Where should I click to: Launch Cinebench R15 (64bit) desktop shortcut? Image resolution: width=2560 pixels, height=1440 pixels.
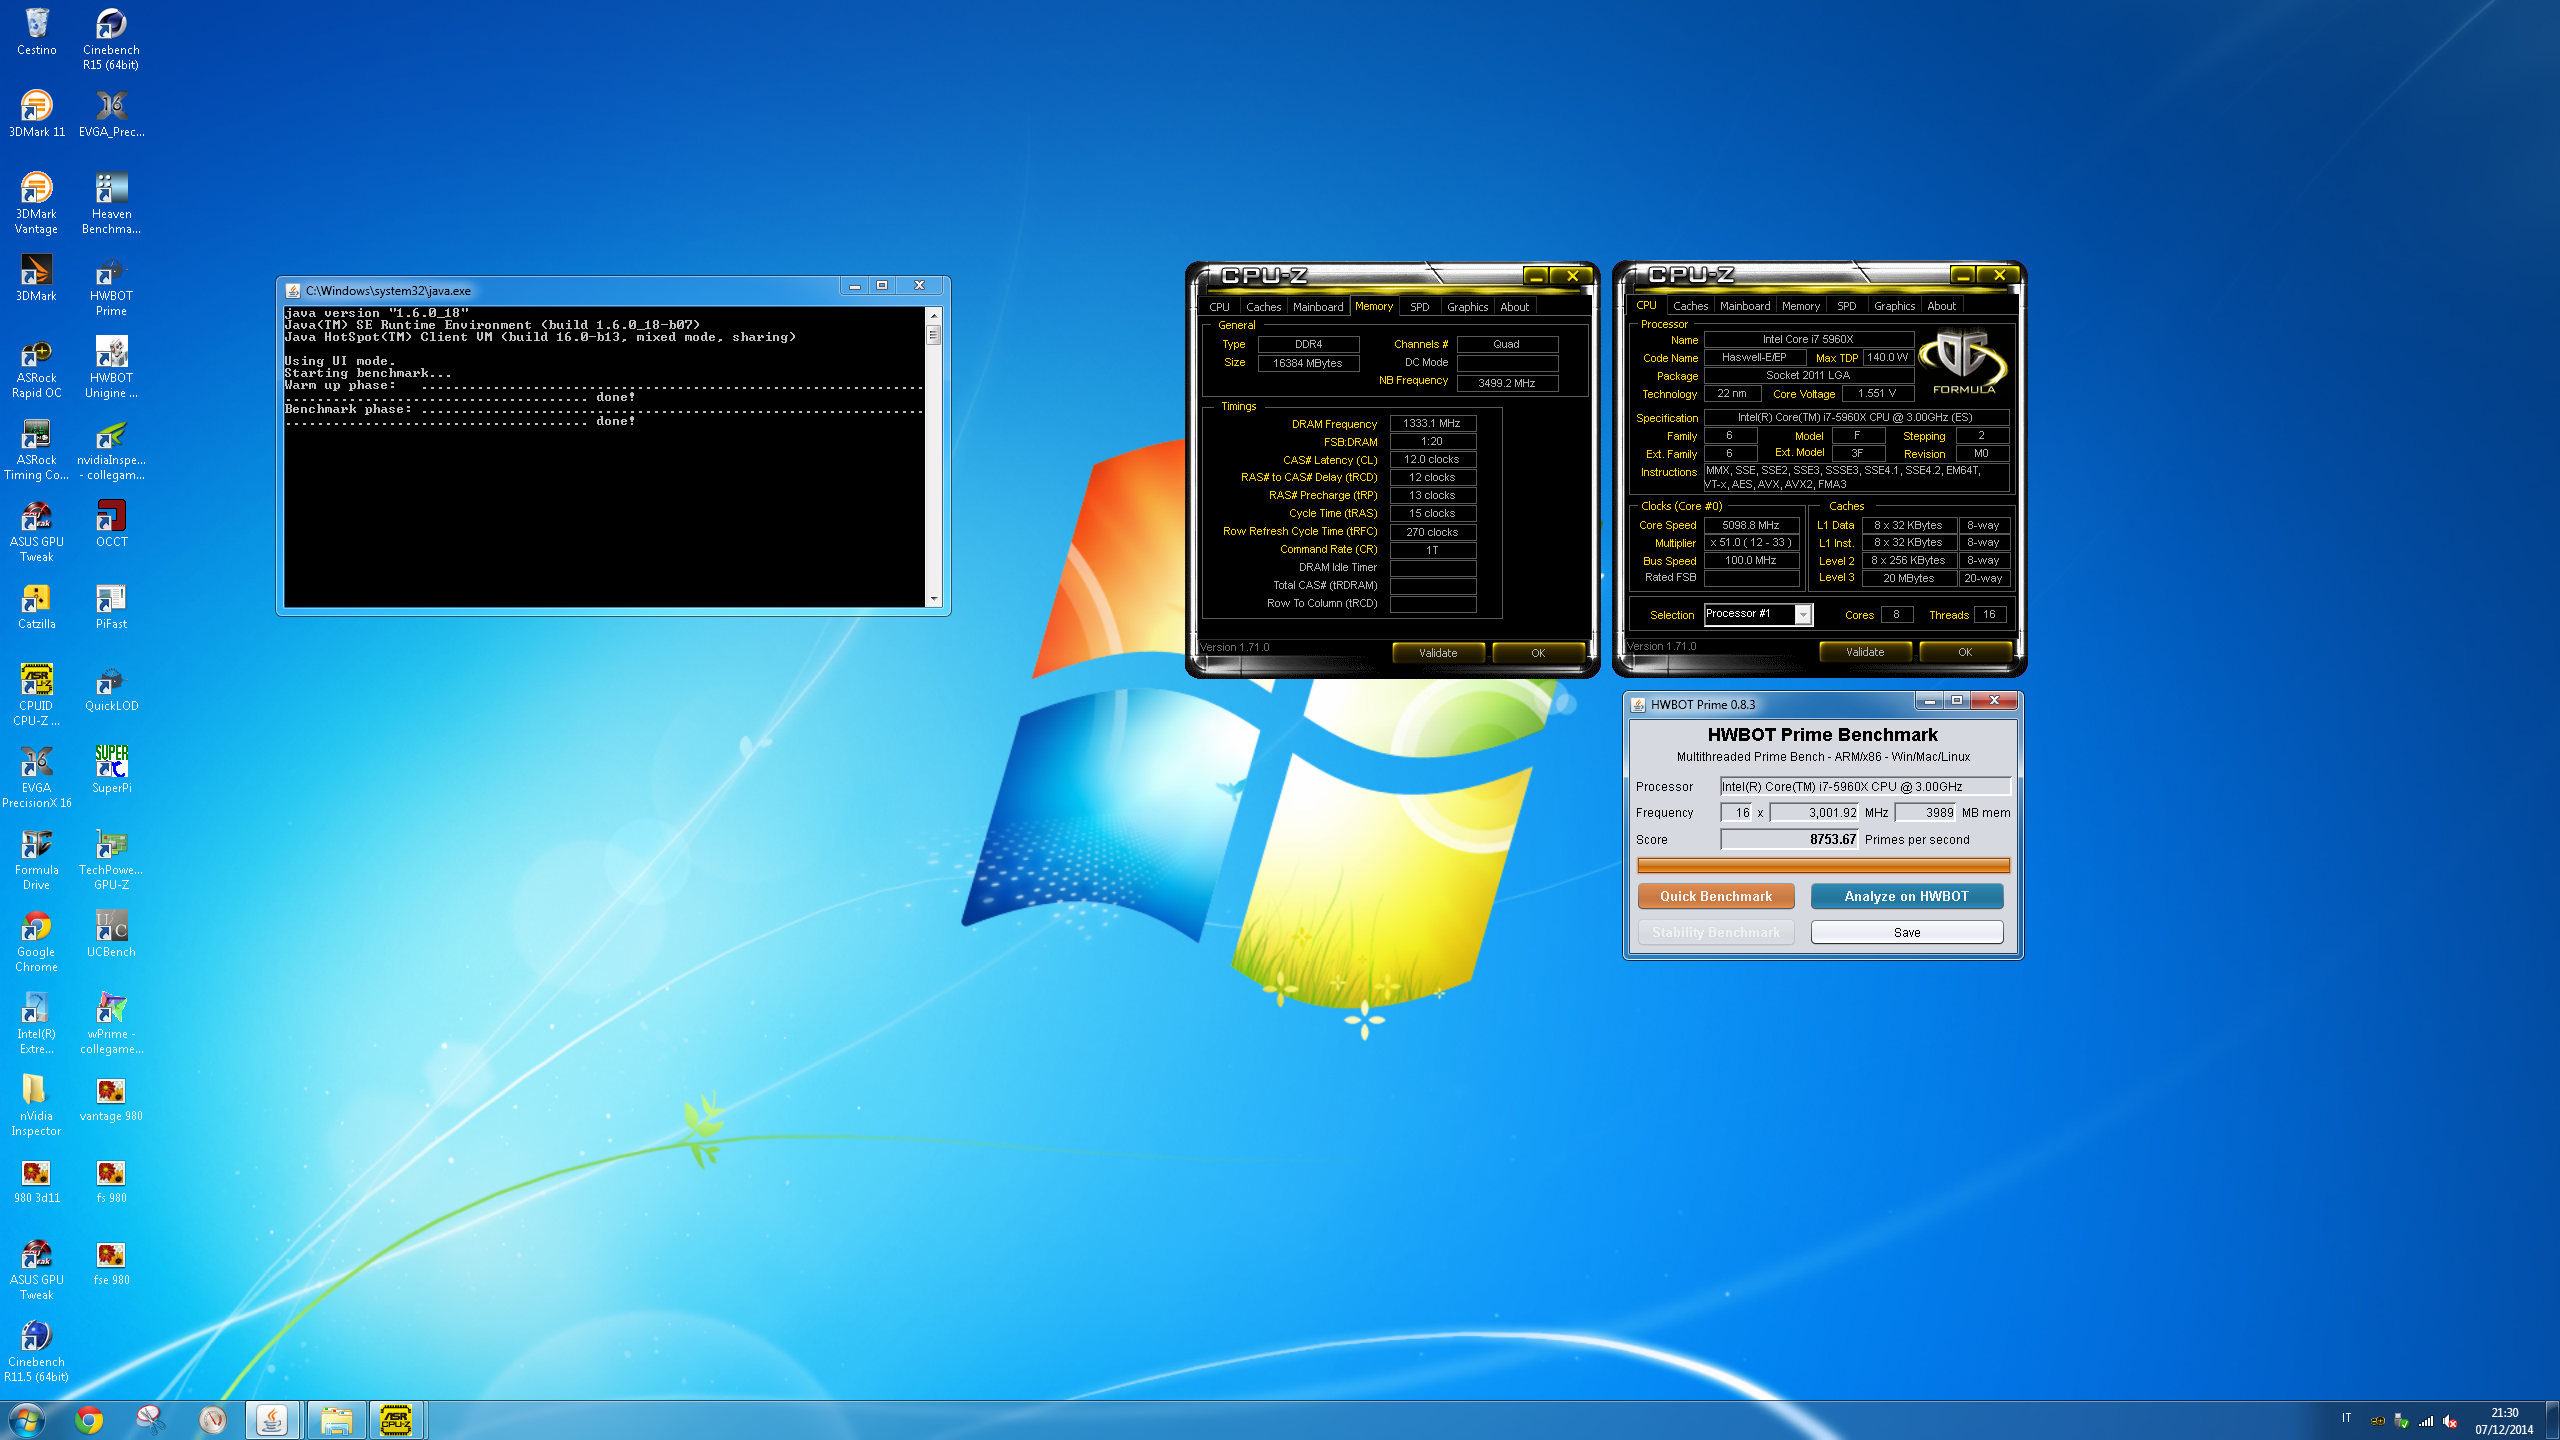[111, 38]
